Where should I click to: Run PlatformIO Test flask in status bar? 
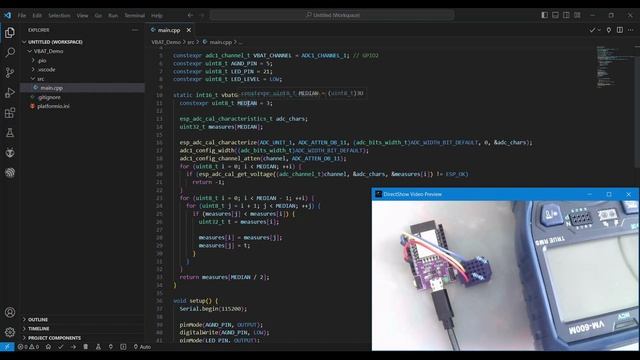point(98,347)
